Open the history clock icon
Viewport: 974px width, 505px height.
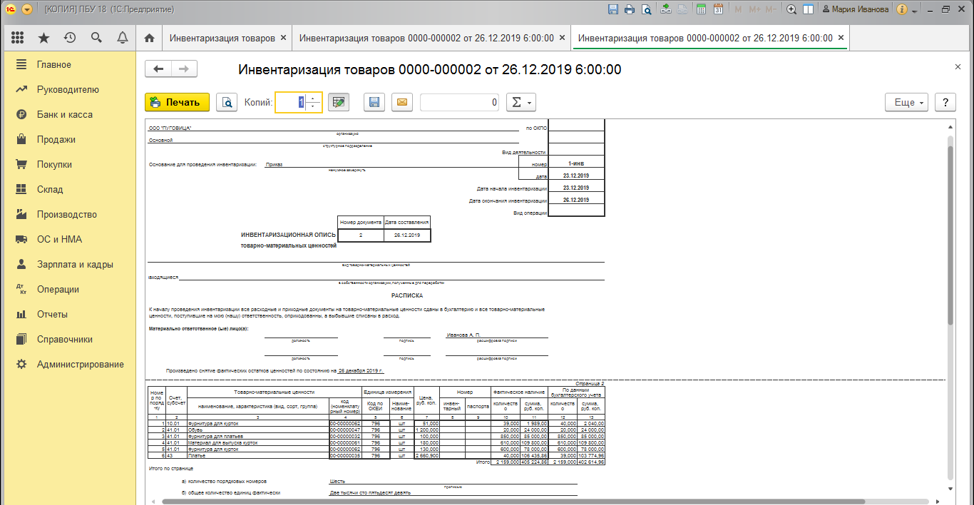point(70,38)
